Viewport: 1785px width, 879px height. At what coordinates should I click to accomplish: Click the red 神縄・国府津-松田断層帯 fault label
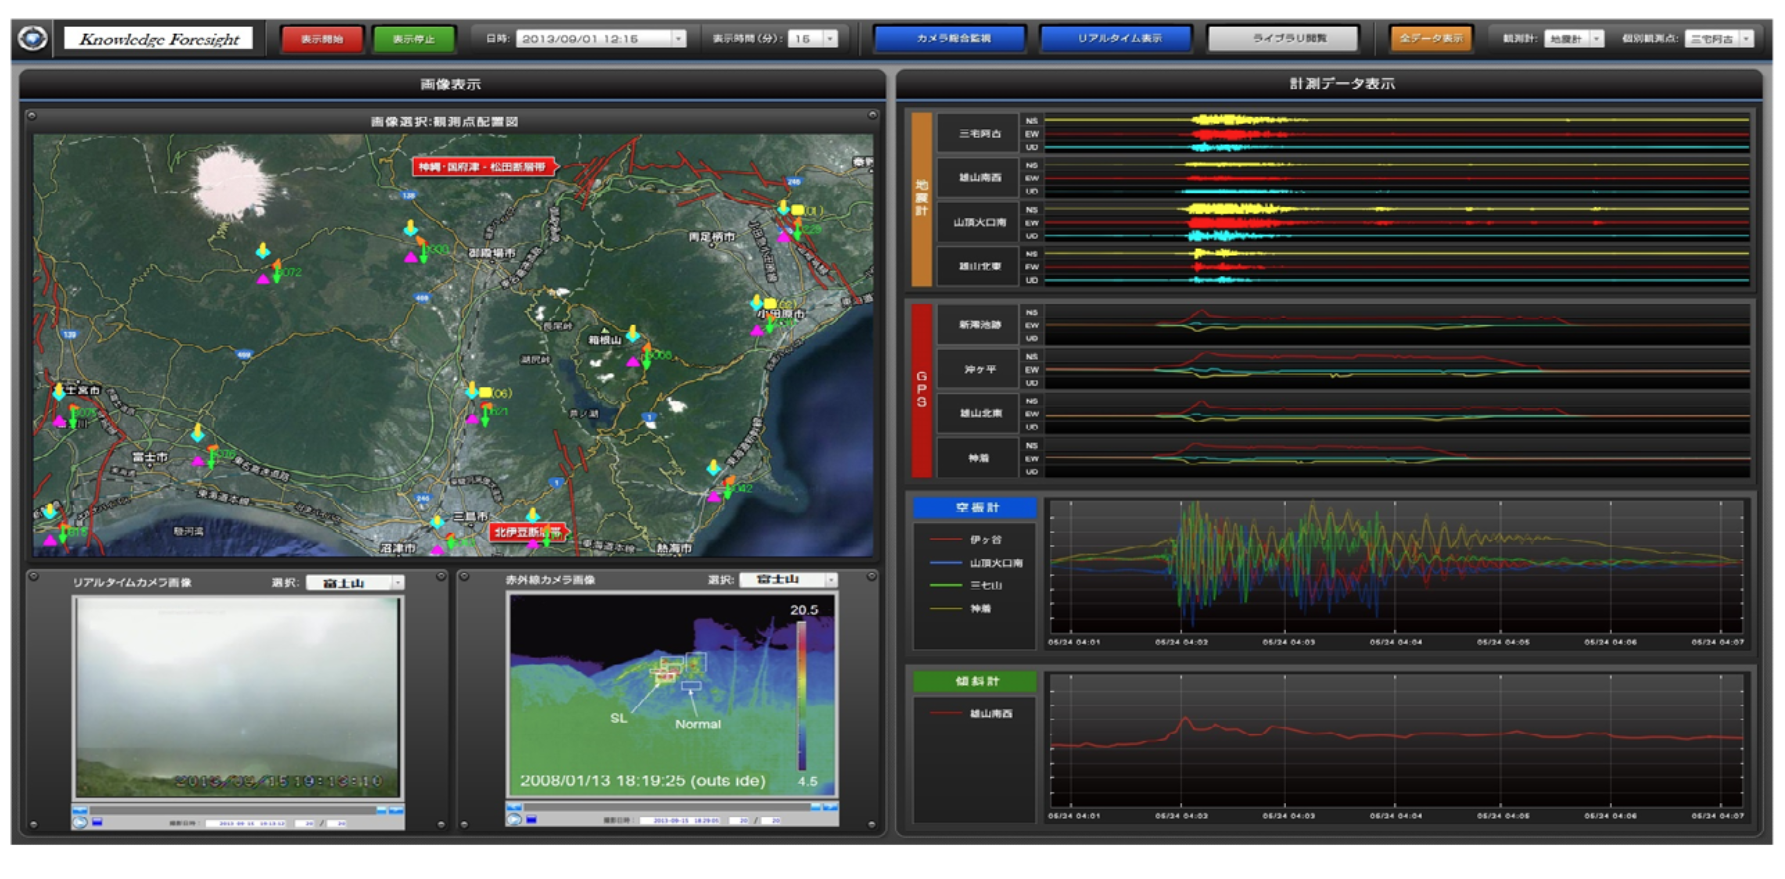pos(484,167)
